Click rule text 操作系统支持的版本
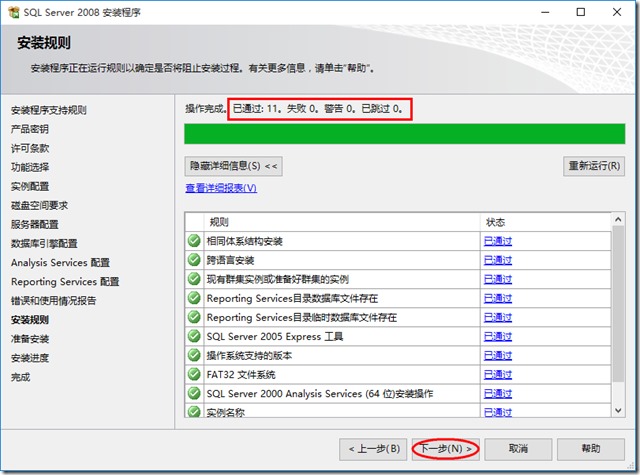Viewport: 640px width, 475px height. click(249, 355)
